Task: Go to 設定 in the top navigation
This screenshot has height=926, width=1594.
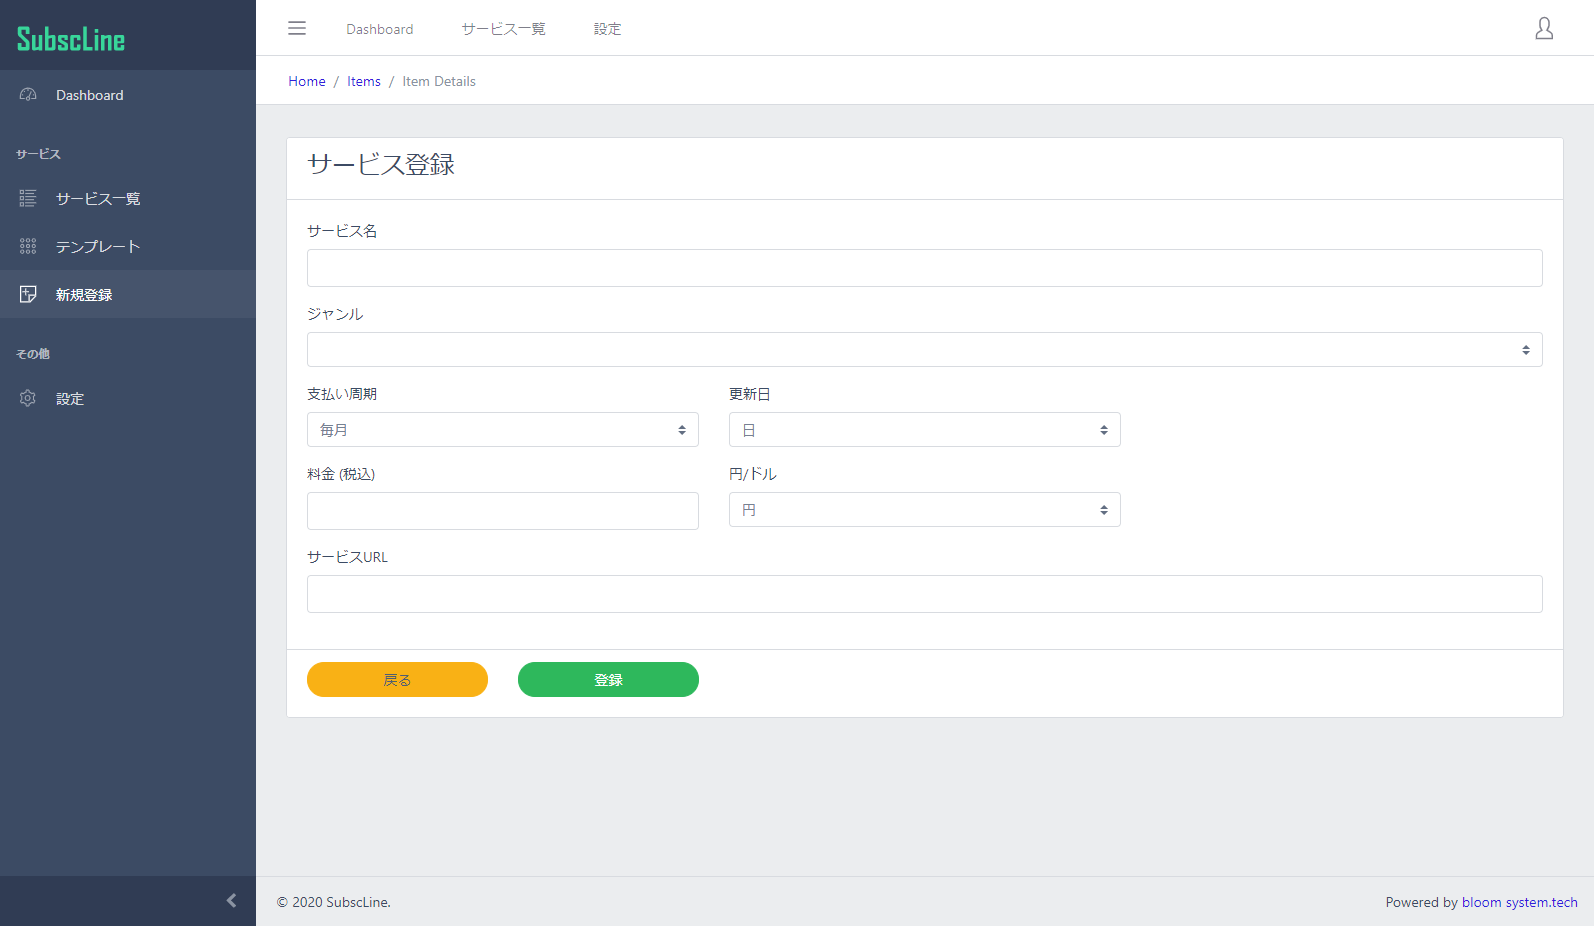Action: point(607,29)
